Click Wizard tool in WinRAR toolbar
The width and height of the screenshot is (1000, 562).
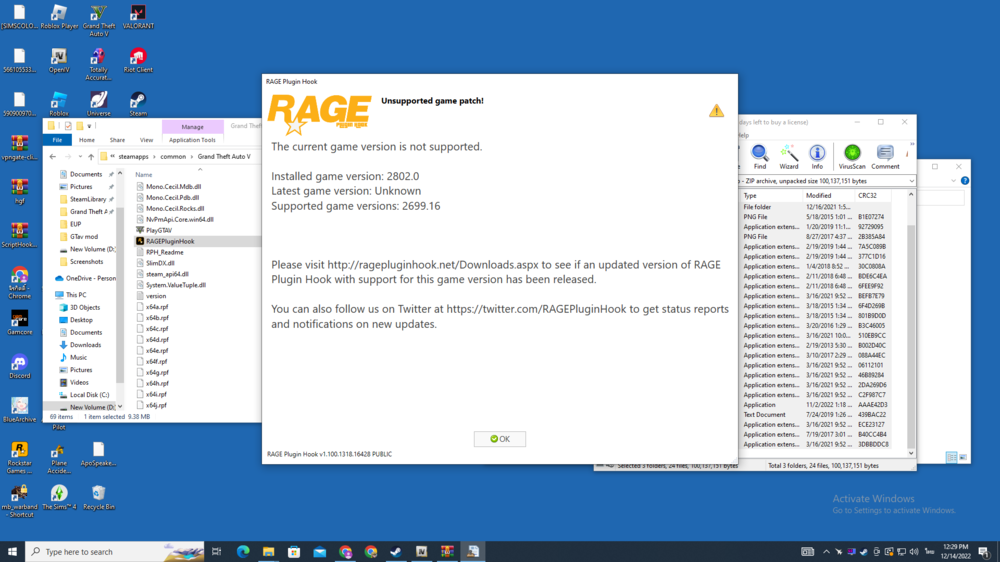click(788, 156)
